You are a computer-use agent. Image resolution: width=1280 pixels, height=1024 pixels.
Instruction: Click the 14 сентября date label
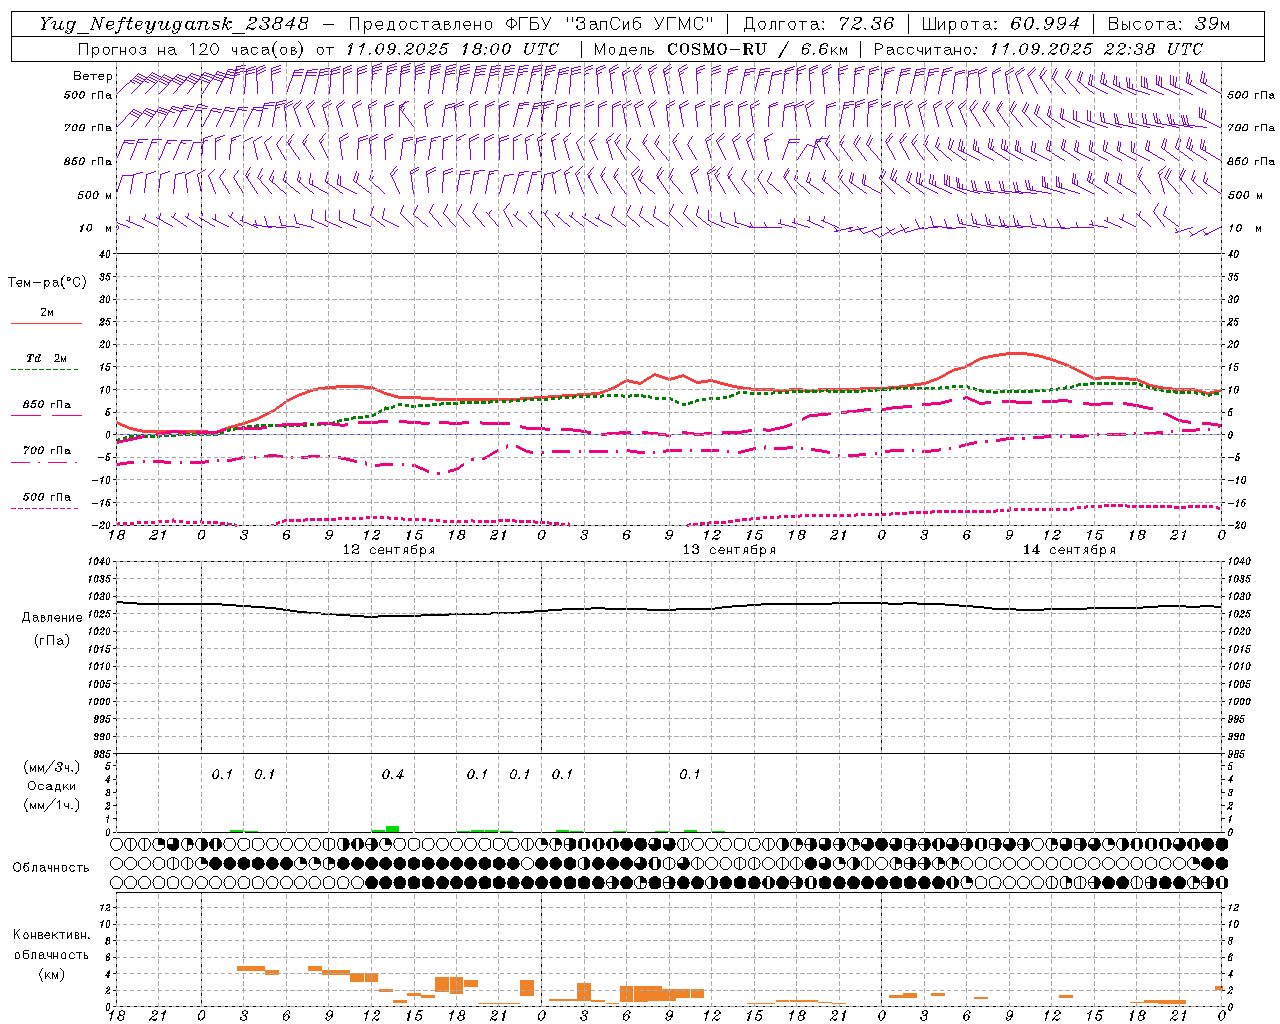click(1069, 550)
